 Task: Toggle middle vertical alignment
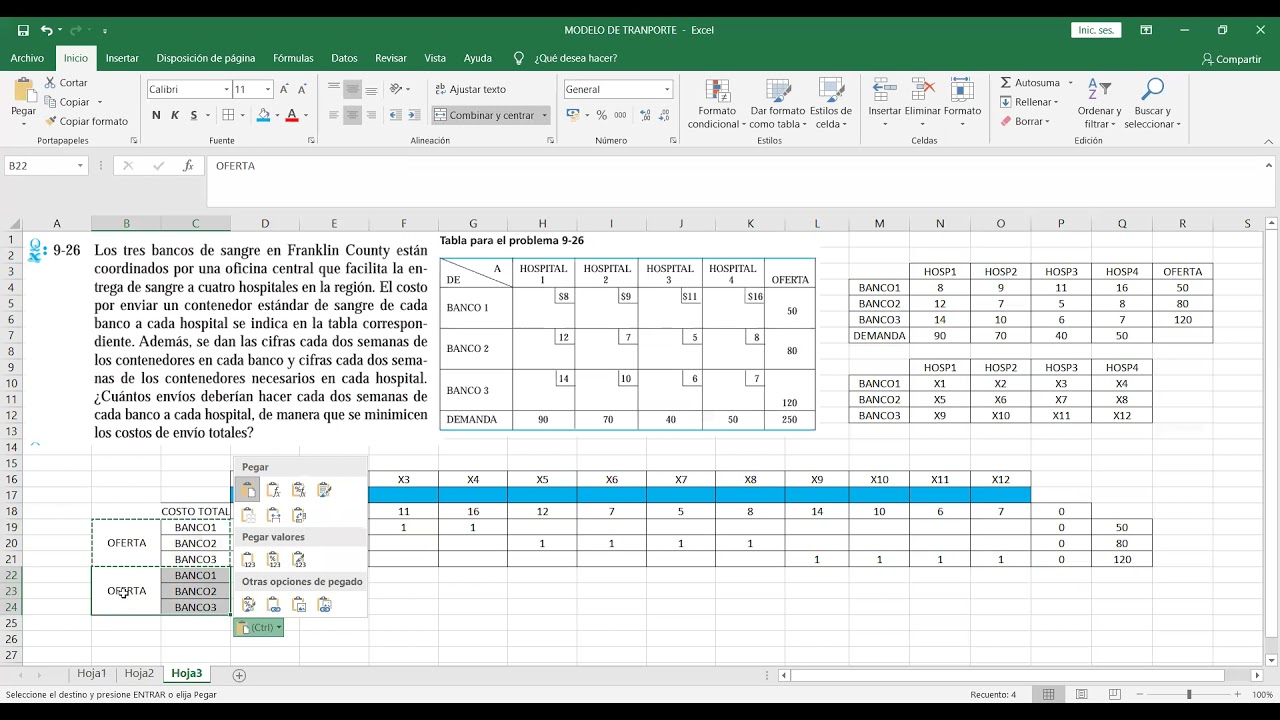[353, 89]
